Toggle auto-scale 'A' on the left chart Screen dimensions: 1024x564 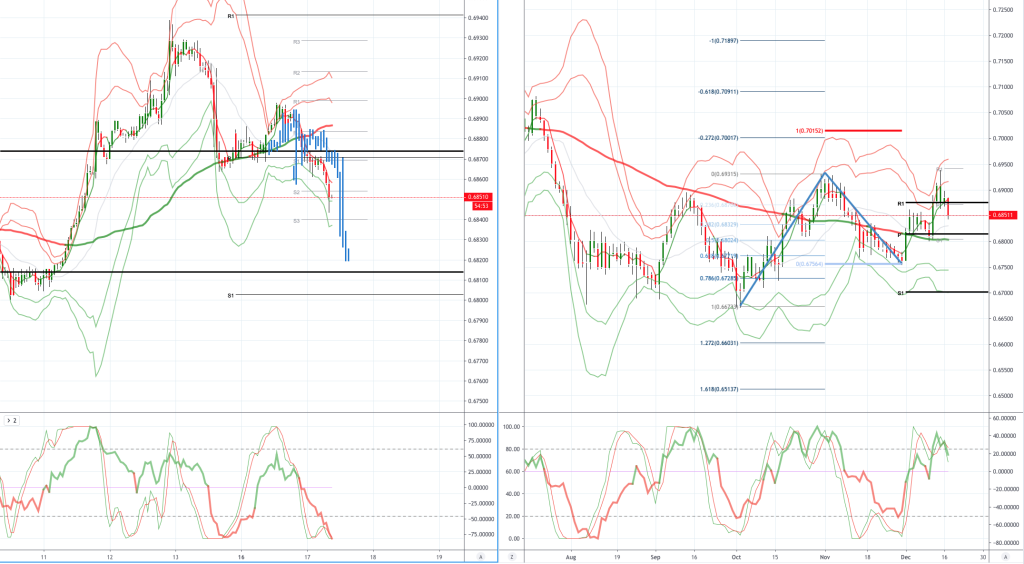click(x=481, y=555)
